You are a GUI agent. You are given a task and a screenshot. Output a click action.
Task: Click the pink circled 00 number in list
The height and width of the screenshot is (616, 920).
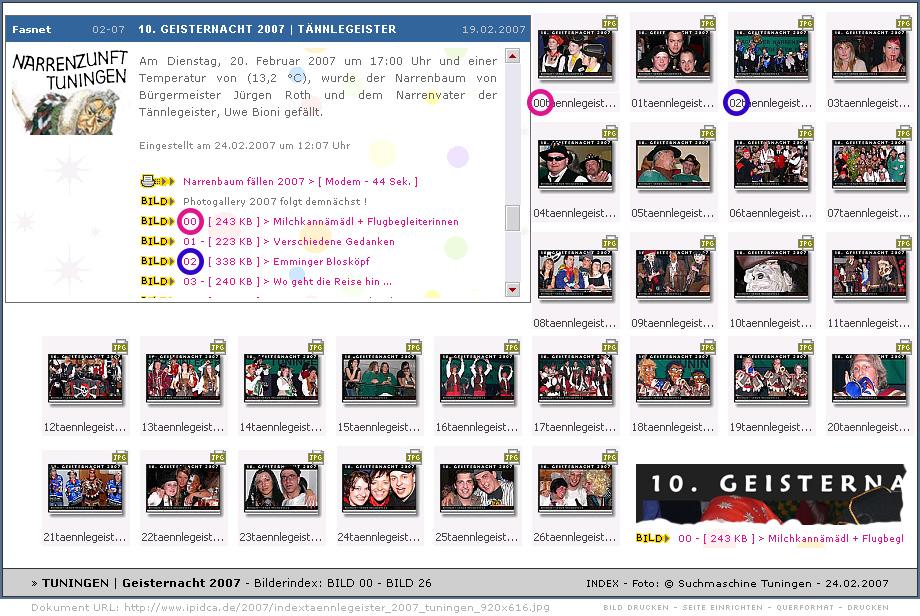(190, 222)
